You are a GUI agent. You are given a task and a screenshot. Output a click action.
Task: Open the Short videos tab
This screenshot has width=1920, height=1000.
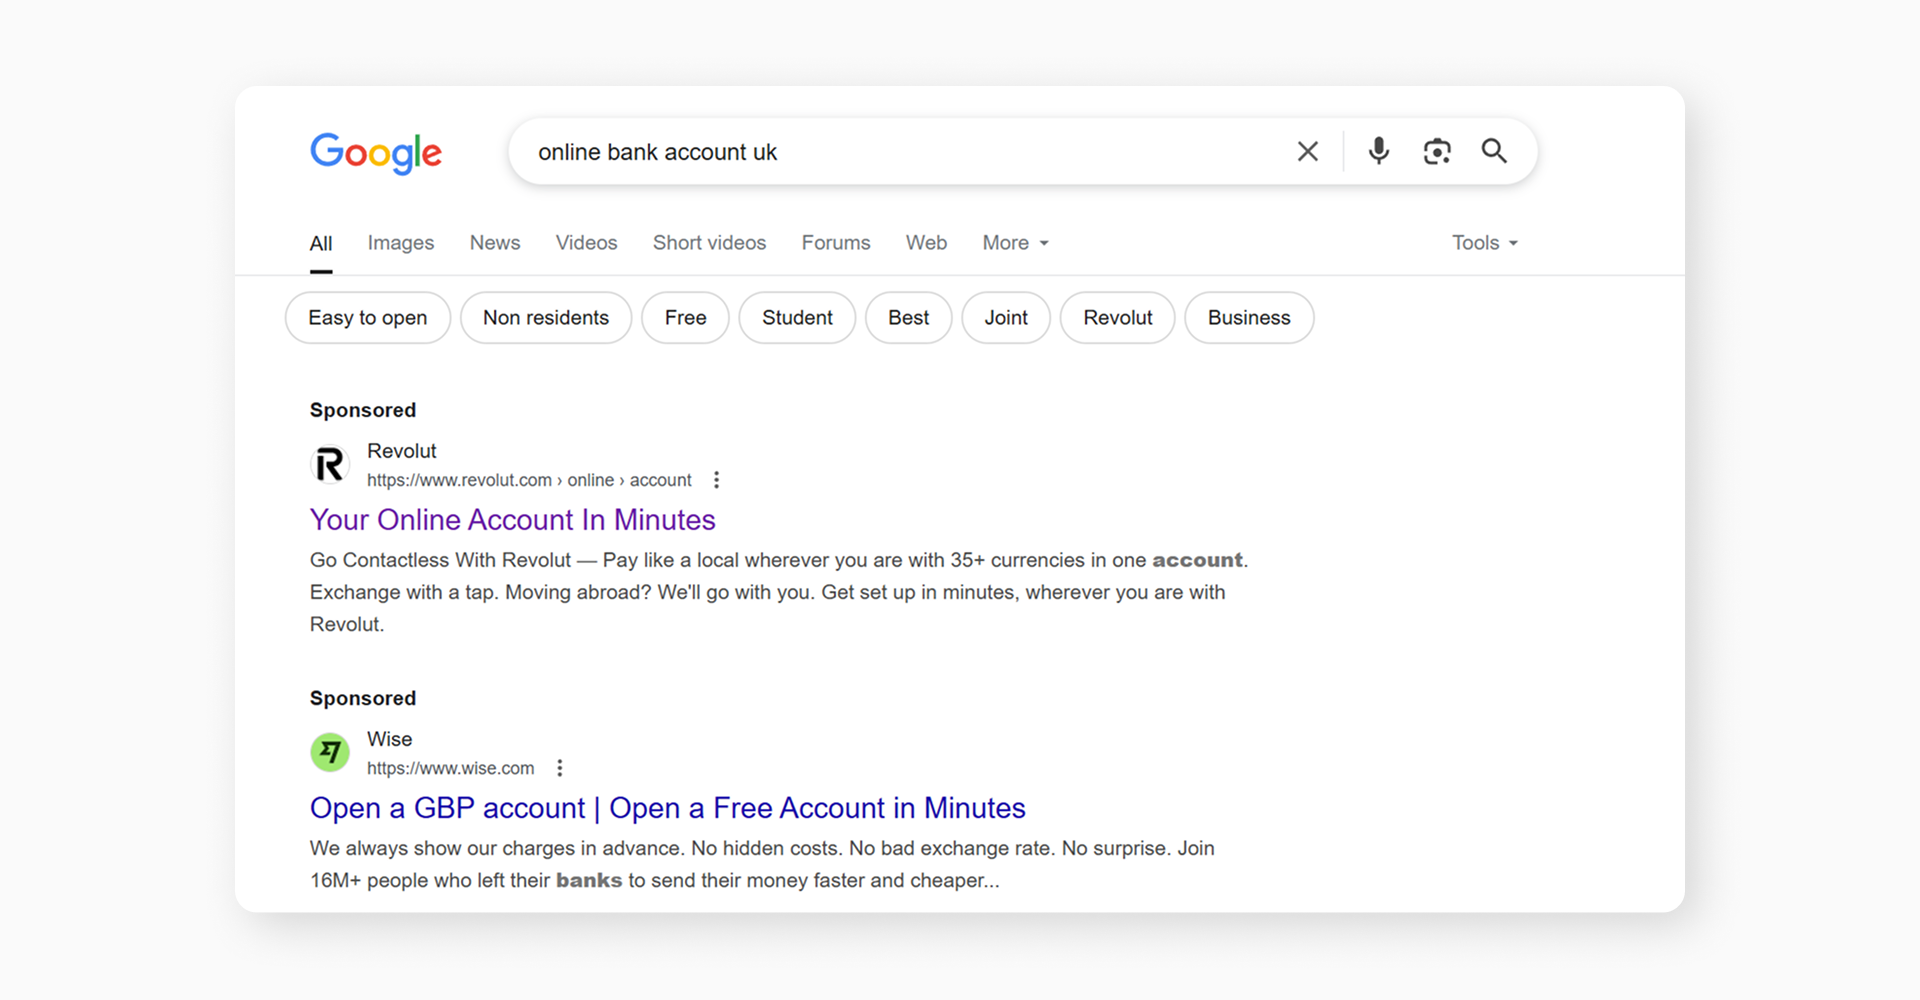pos(710,243)
